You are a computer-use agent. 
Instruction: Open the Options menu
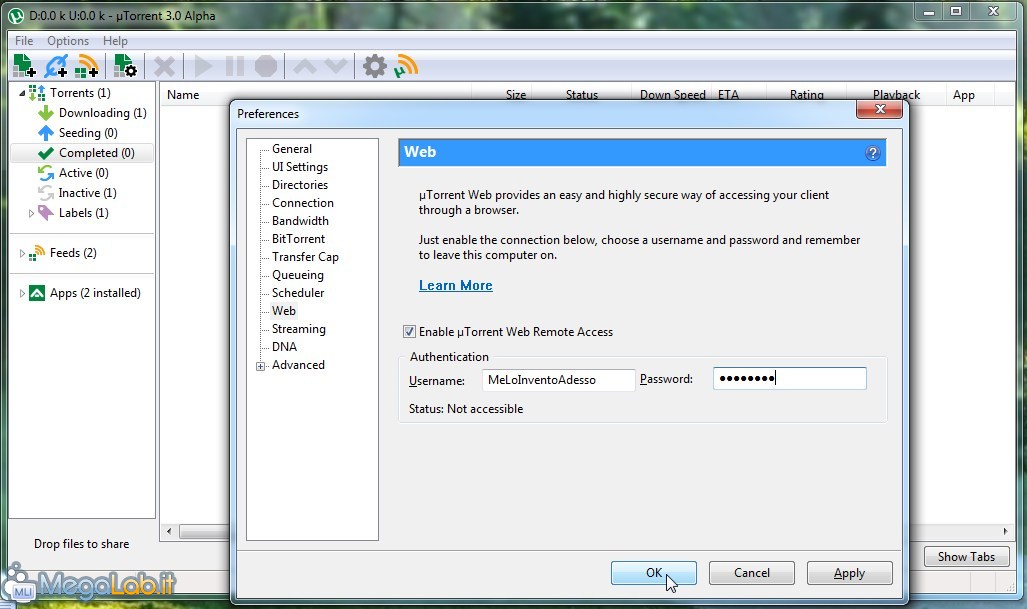tap(67, 41)
